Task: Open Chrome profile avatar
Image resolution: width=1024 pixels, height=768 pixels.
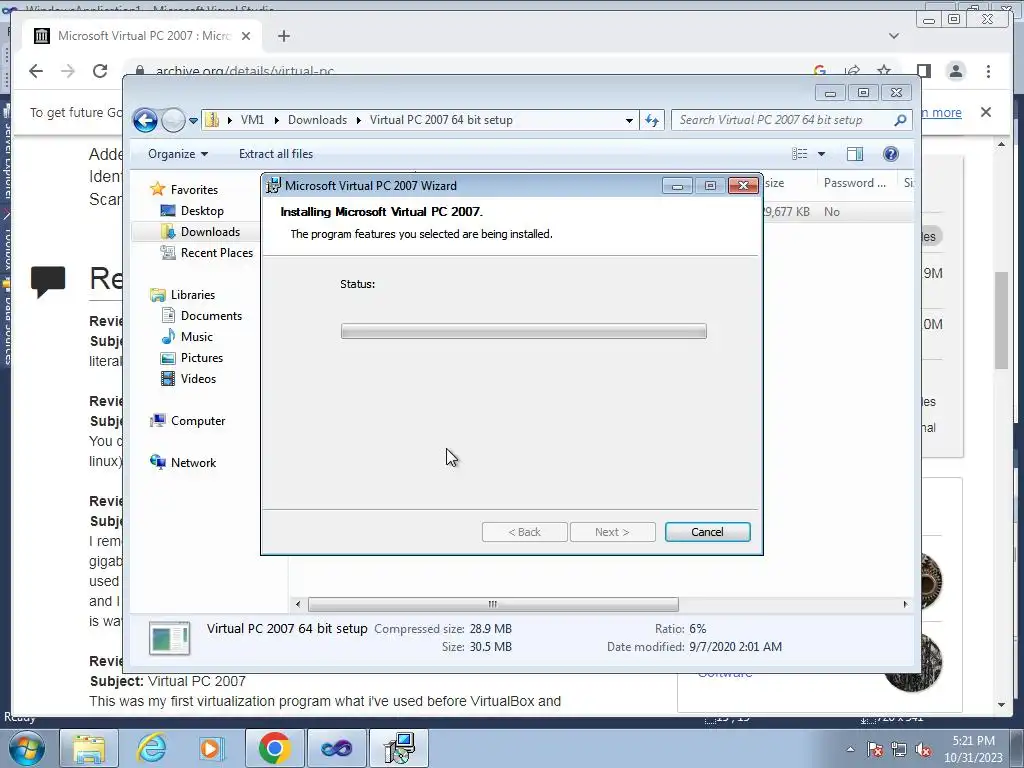Action: 955,71
